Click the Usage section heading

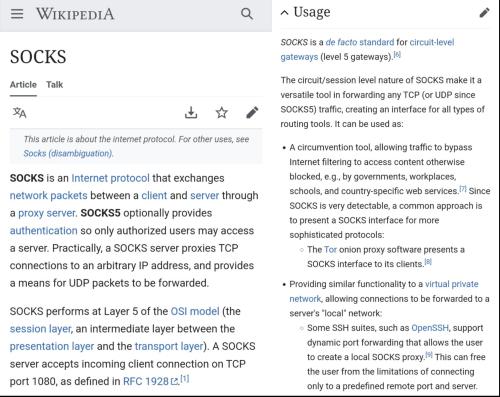[312, 12]
